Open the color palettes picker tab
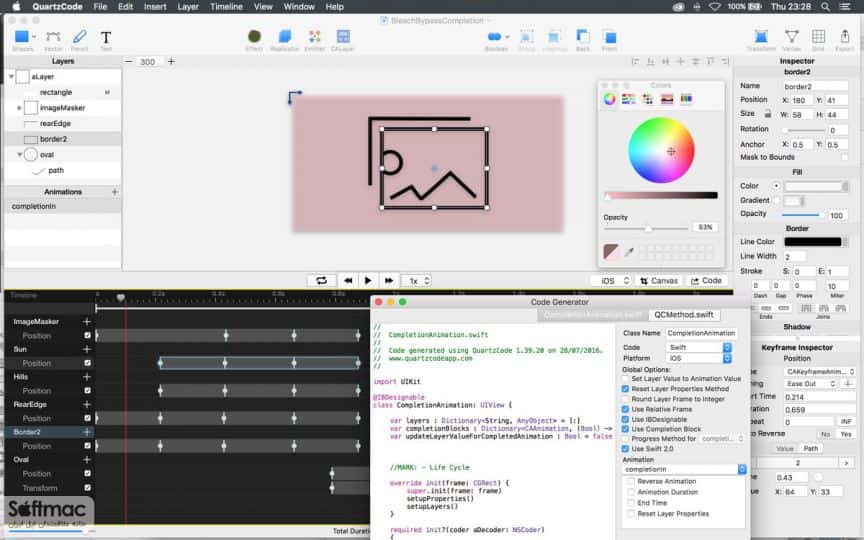864x540 pixels. tap(648, 99)
